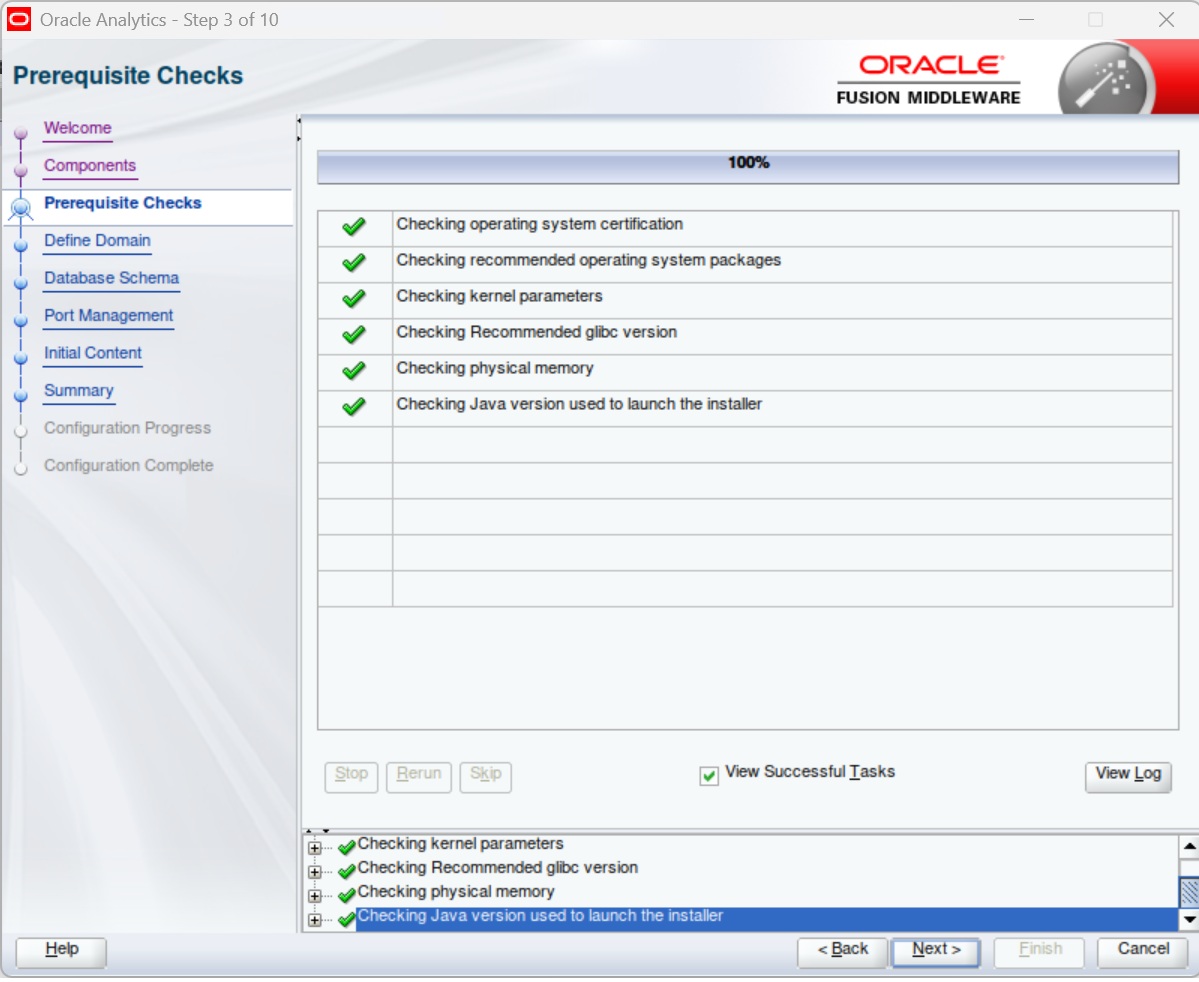1199x982 pixels.
Task: Expand the Checking Java version tree node
Action: click(314, 920)
